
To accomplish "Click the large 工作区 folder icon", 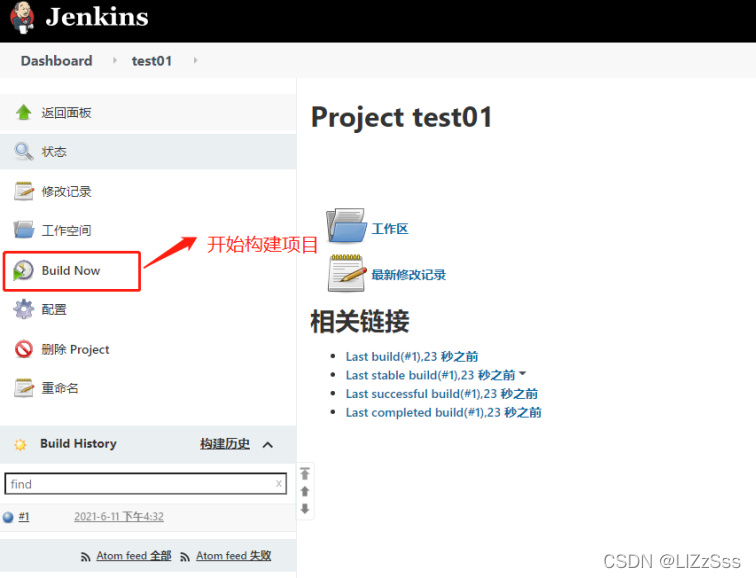I will 346,225.
